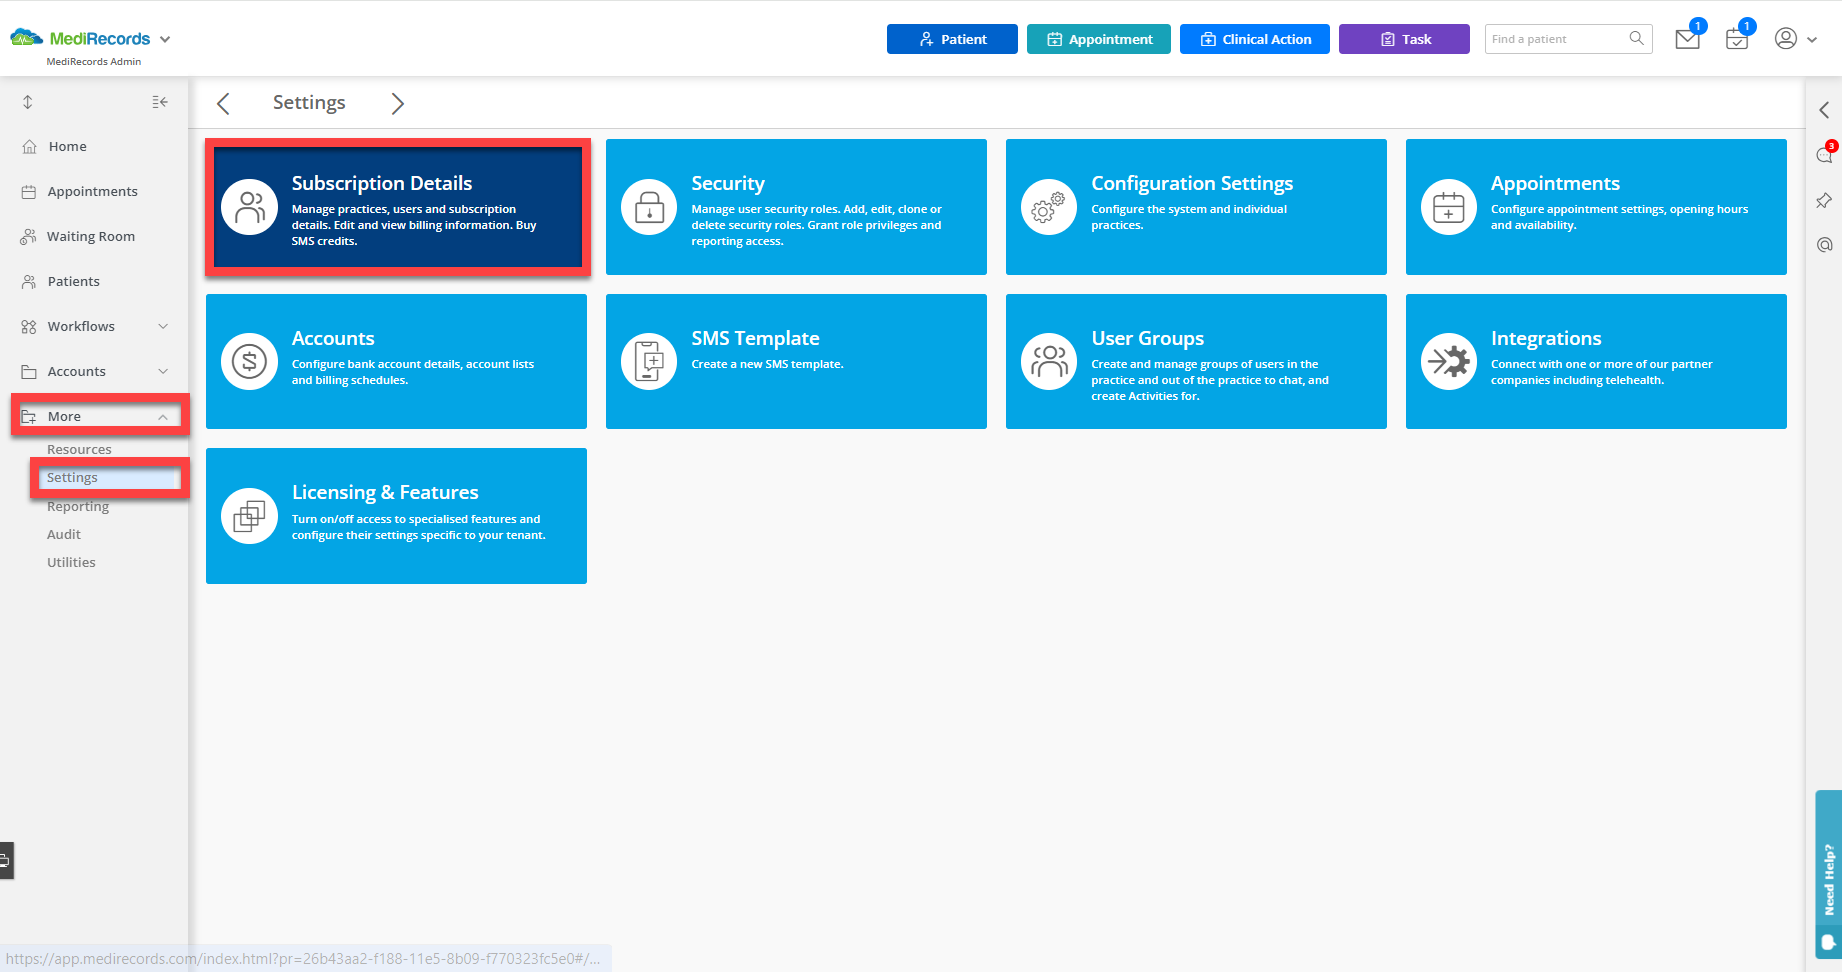This screenshot has width=1842, height=972.
Task: Open the mail envelope messages icon
Action: pos(1688,39)
